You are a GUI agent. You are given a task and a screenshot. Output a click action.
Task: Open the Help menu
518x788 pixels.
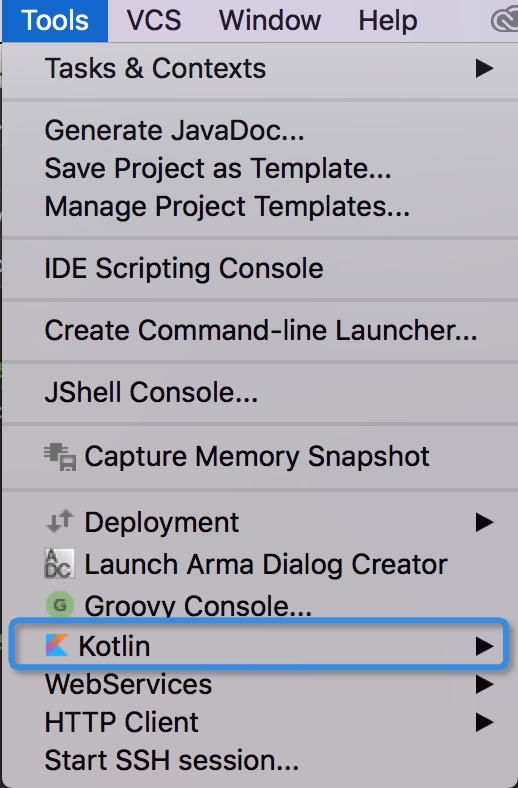point(387,21)
